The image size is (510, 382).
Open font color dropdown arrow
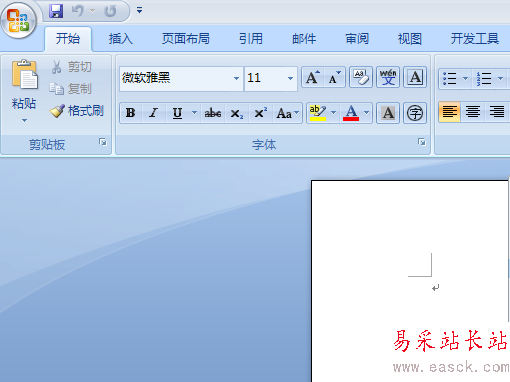(x=366, y=113)
